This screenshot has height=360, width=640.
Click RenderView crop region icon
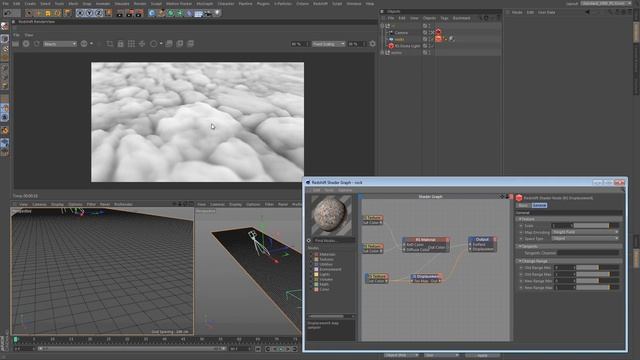tap(109, 44)
